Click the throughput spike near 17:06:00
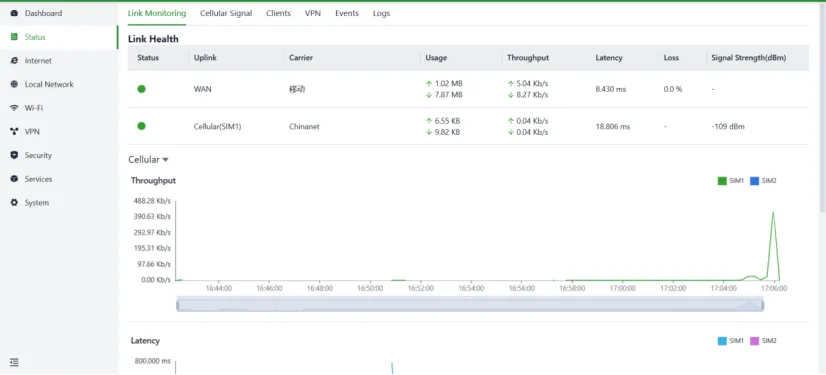Image resolution: width=826 pixels, height=375 pixels. click(773, 212)
